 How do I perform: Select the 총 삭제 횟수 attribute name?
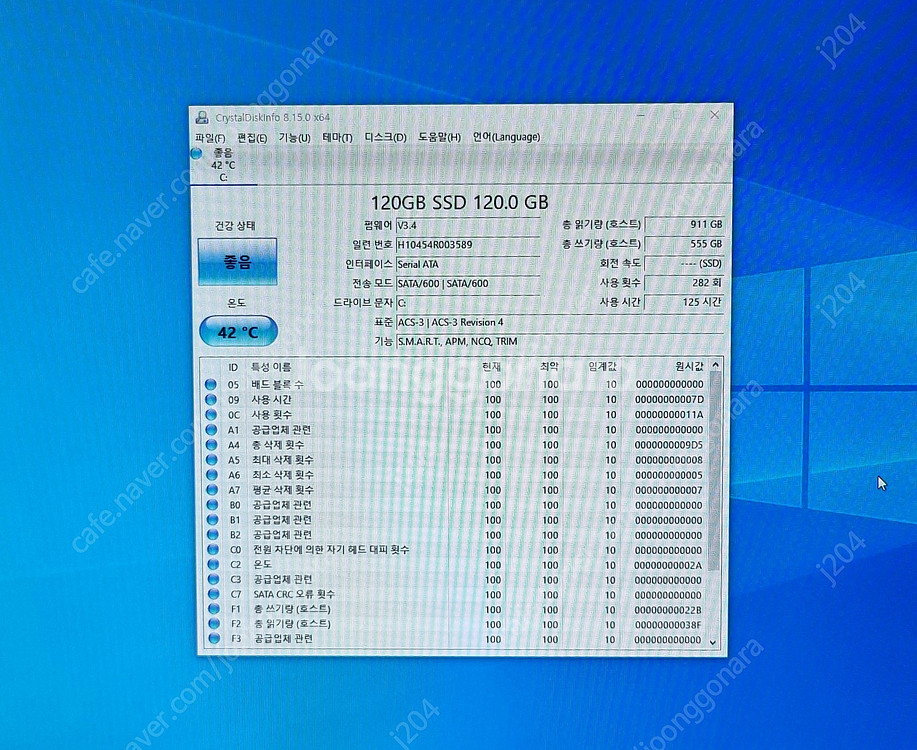pos(278,445)
